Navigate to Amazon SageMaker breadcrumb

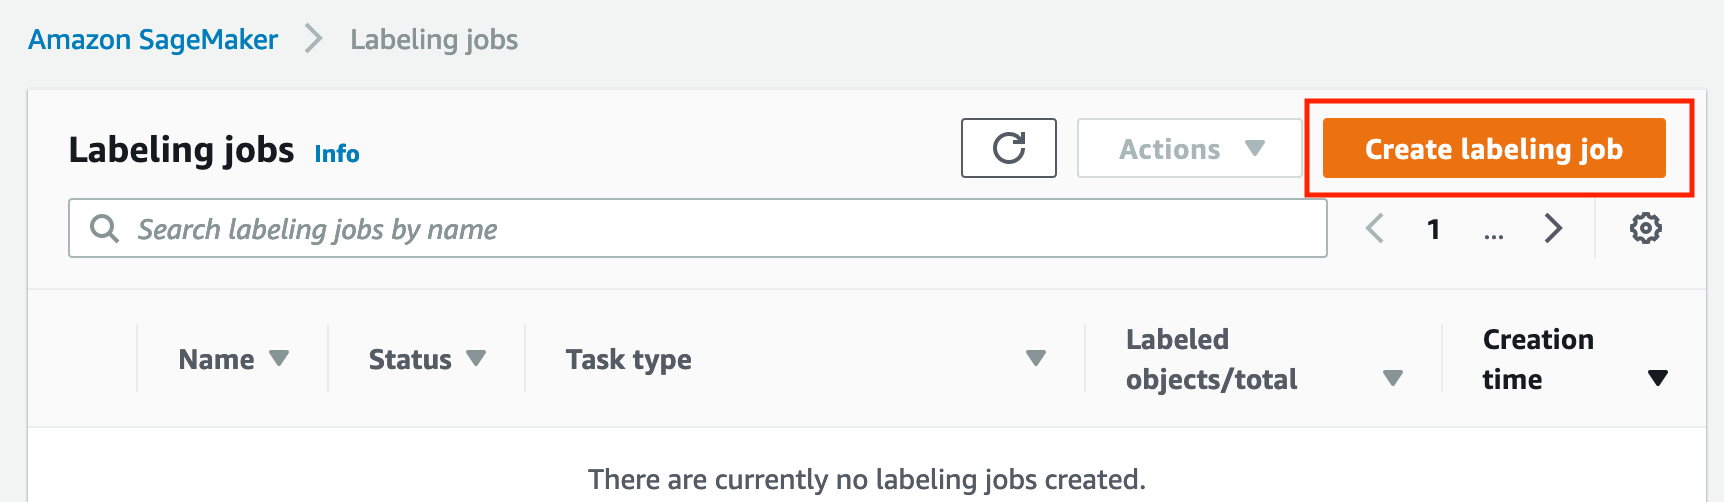[153, 39]
